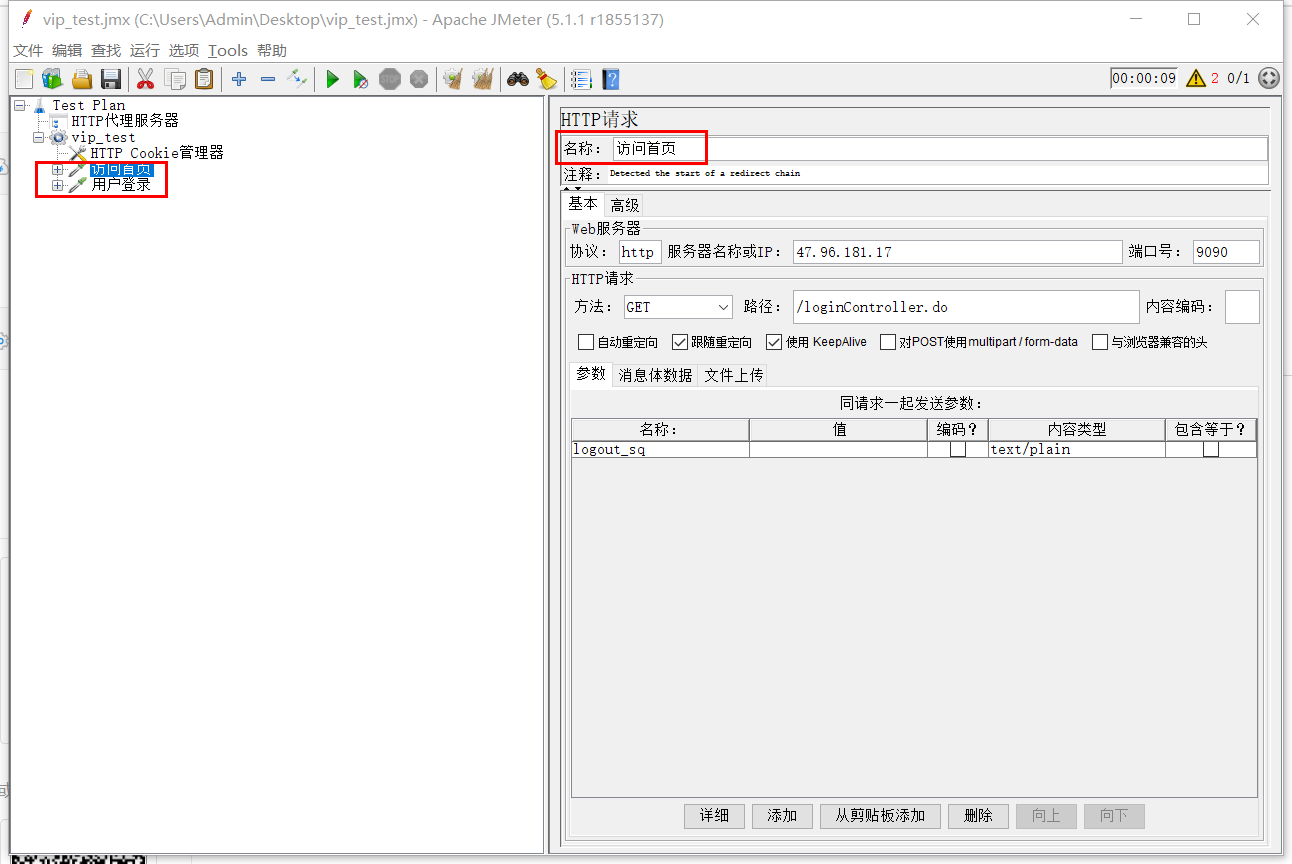Enable 与浏览器兼容的头 checkbox
Viewport: 1292px width, 864px height.
click(x=1100, y=342)
